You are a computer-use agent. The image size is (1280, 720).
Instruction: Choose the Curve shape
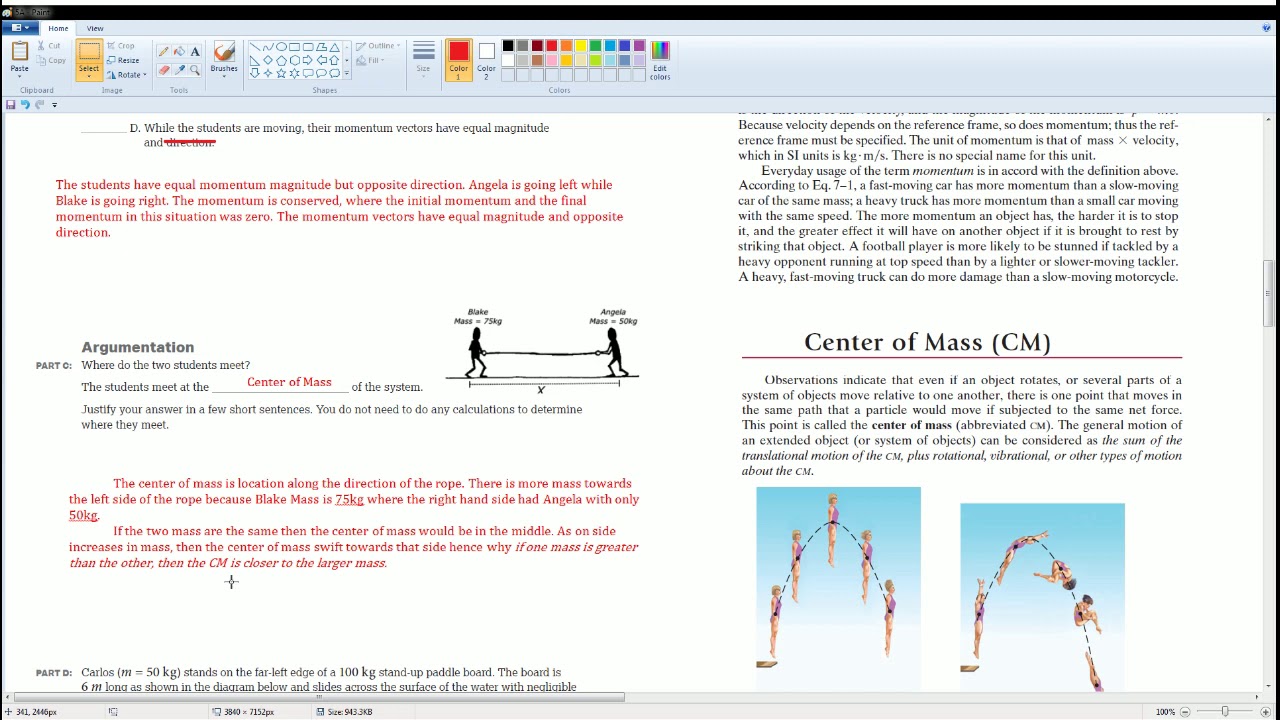tap(268, 47)
